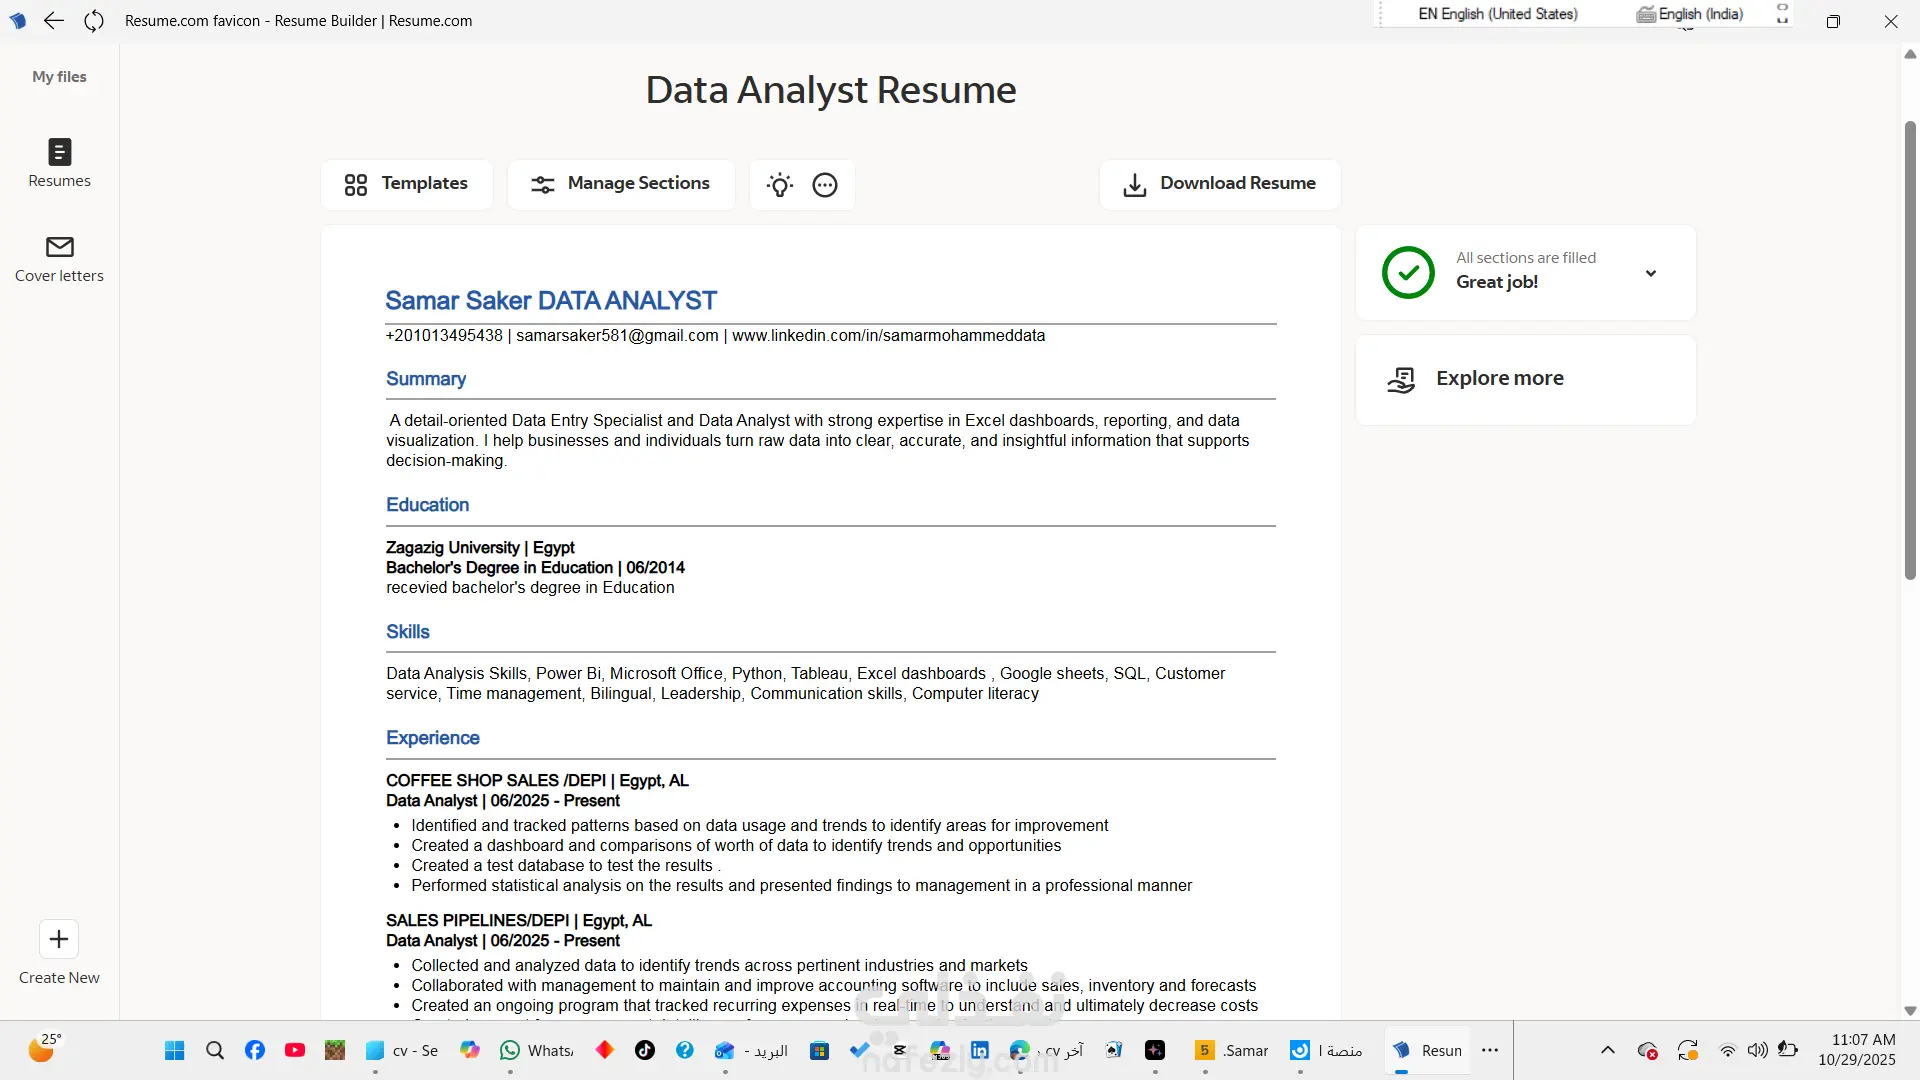Viewport: 1920px width, 1080px height.
Task: Expand the All sections are filled chevron
Action: (x=1651, y=273)
